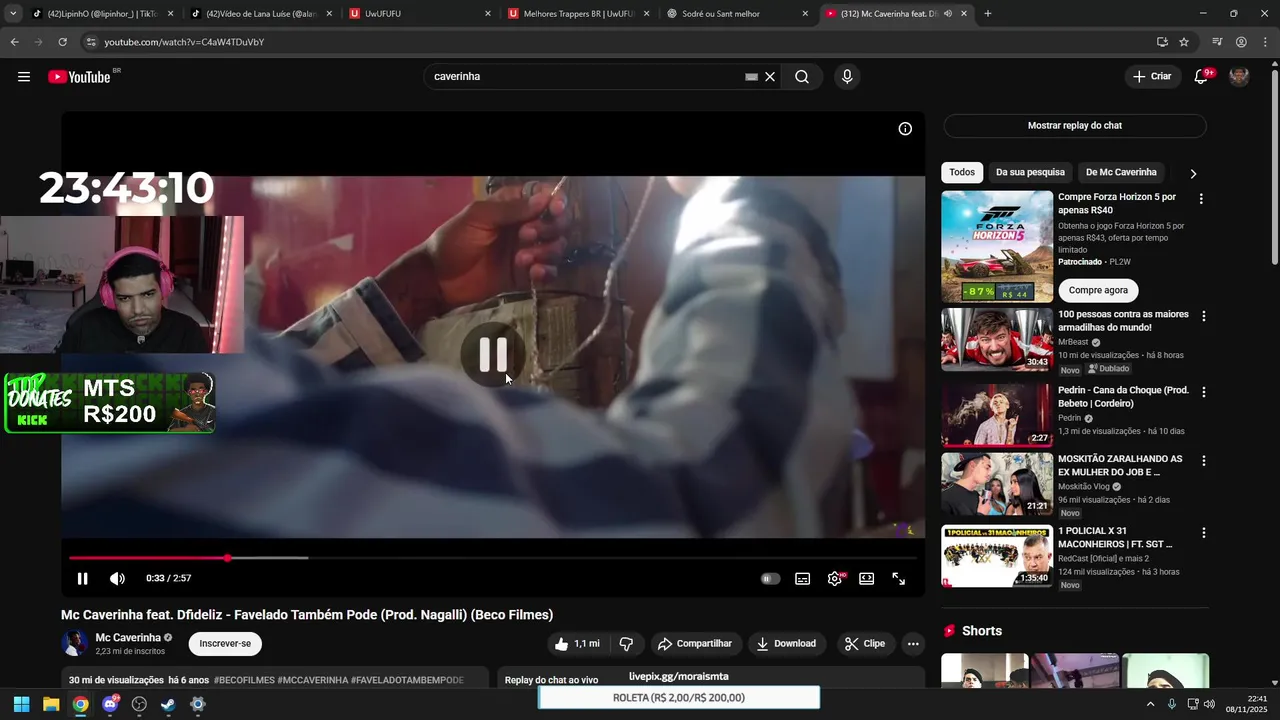Viewport: 1280px width, 720px height.
Task: Switch to Sodré ou Sant melhor tab
Action: click(x=739, y=14)
